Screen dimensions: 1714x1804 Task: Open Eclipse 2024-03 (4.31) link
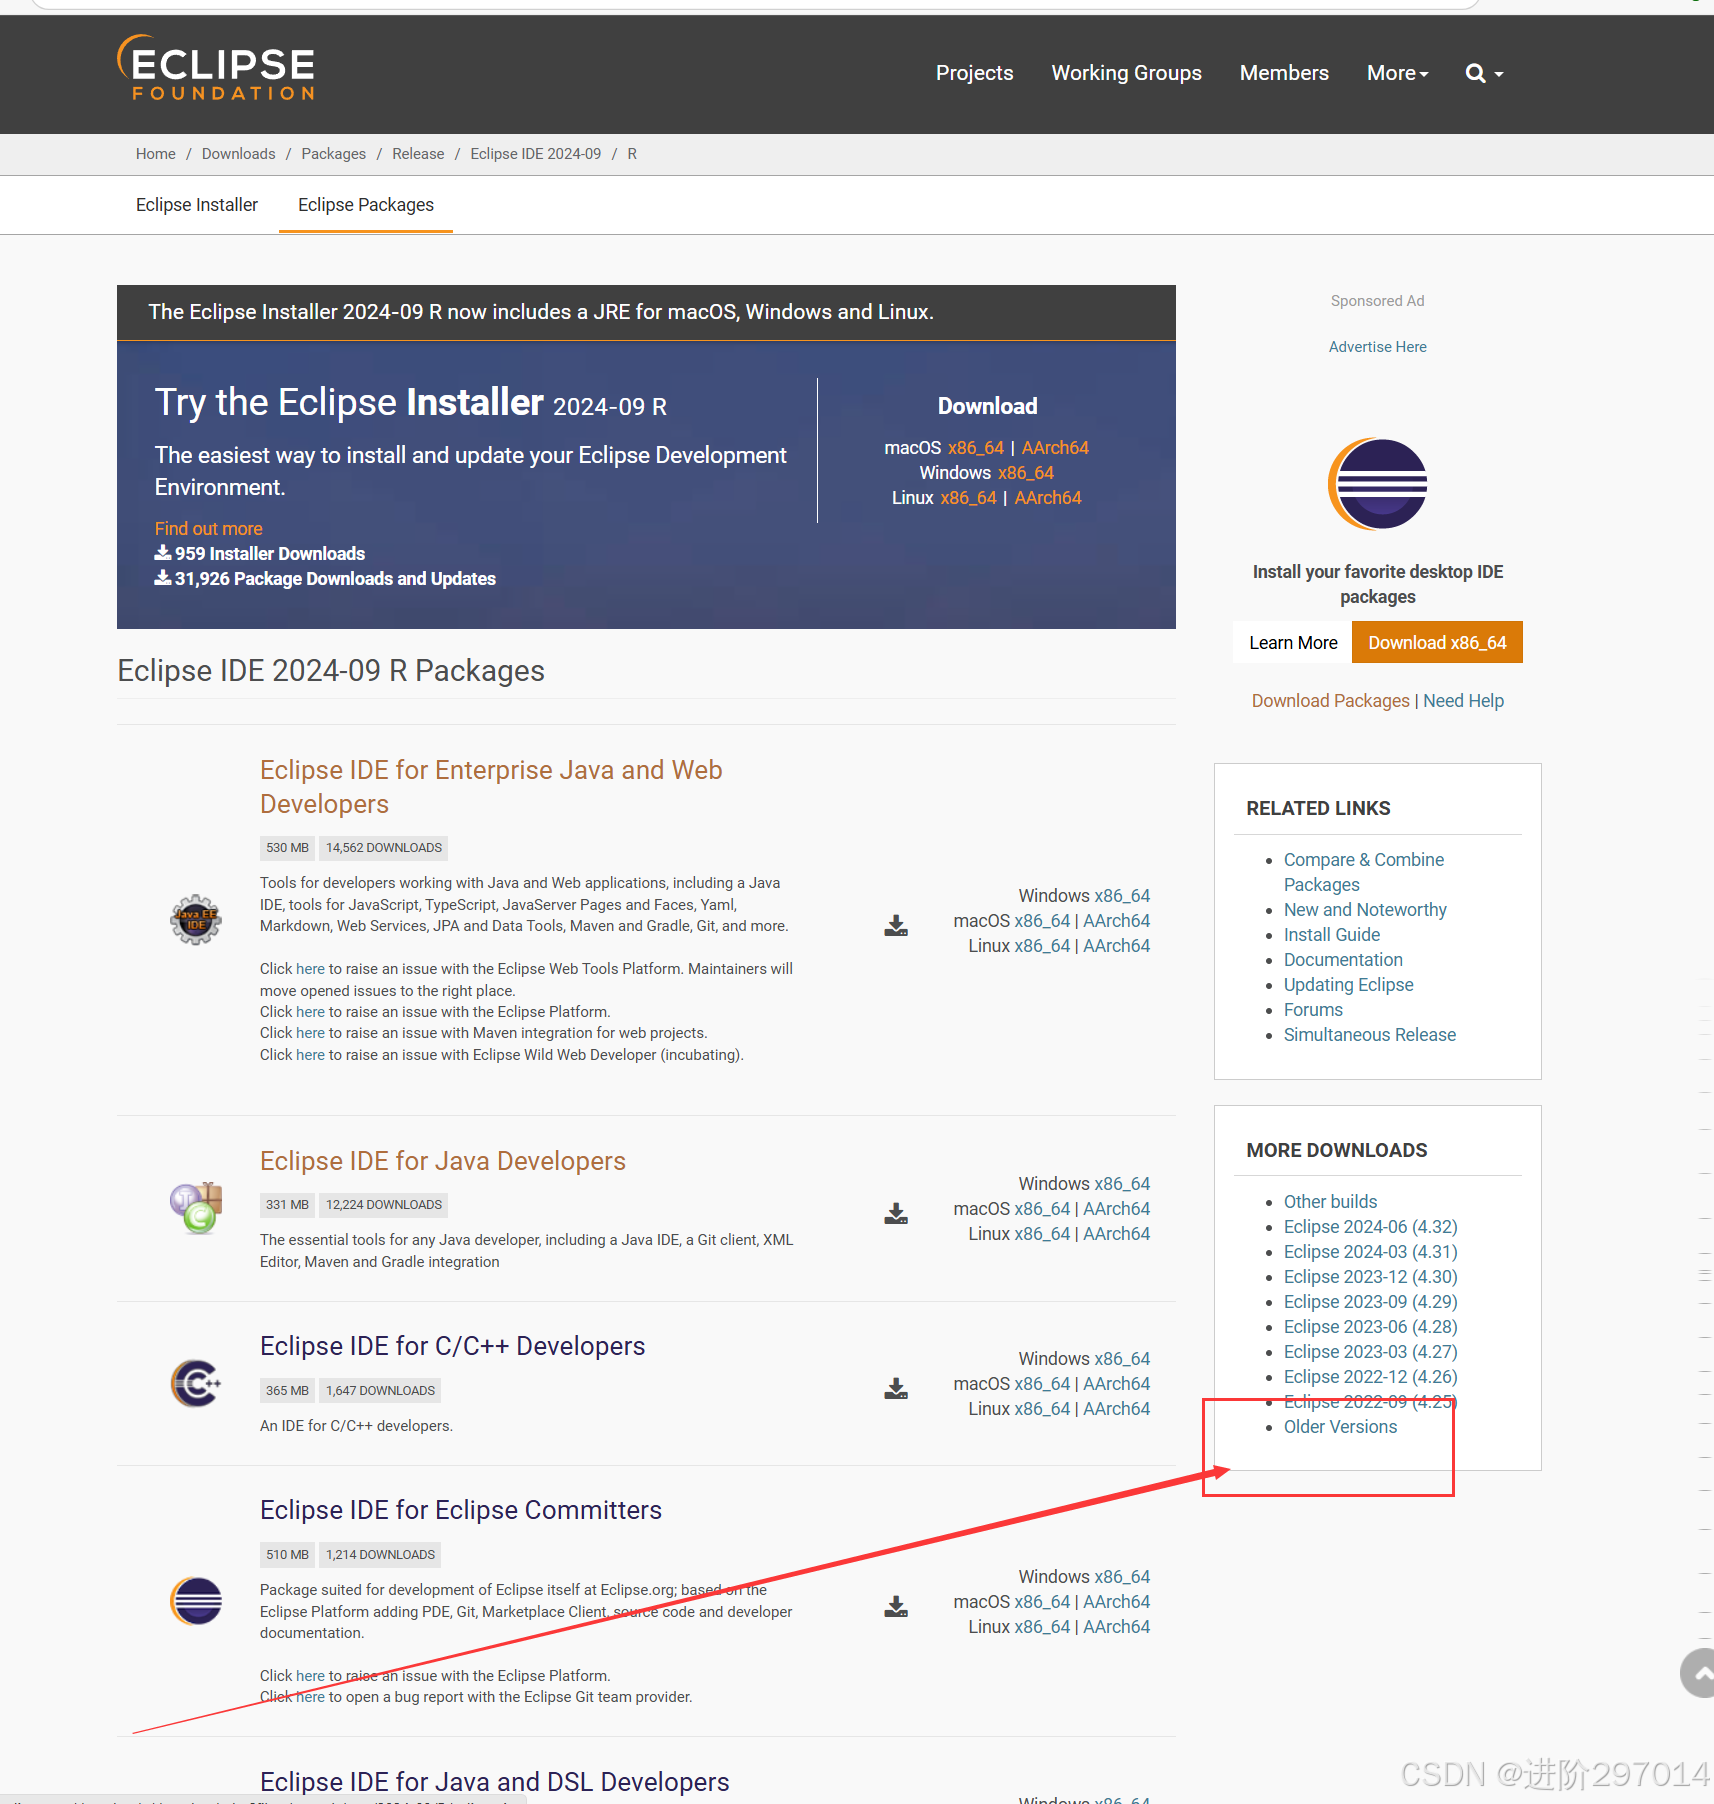coord(1370,1252)
